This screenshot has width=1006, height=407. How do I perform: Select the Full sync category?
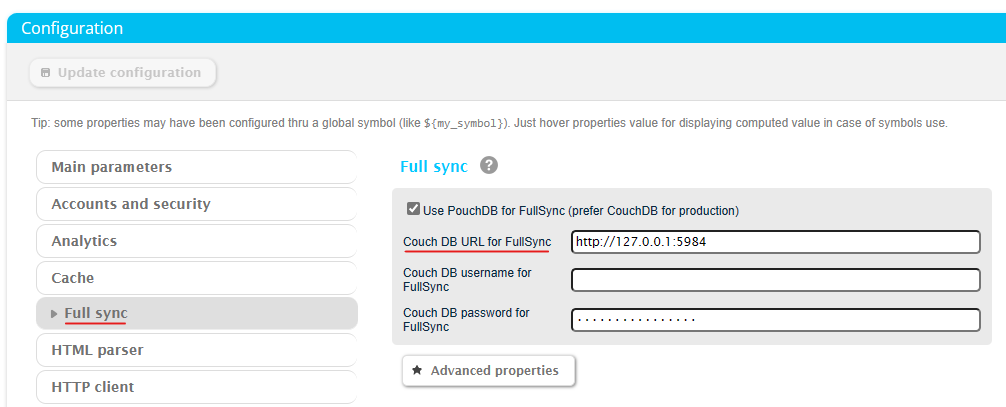click(196, 314)
